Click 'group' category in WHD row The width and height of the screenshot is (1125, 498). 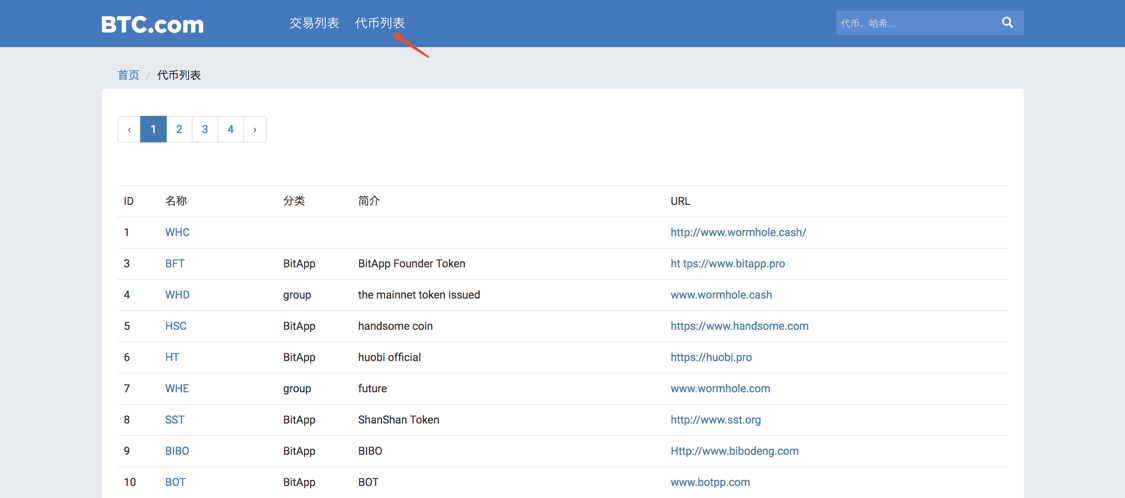(x=297, y=295)
